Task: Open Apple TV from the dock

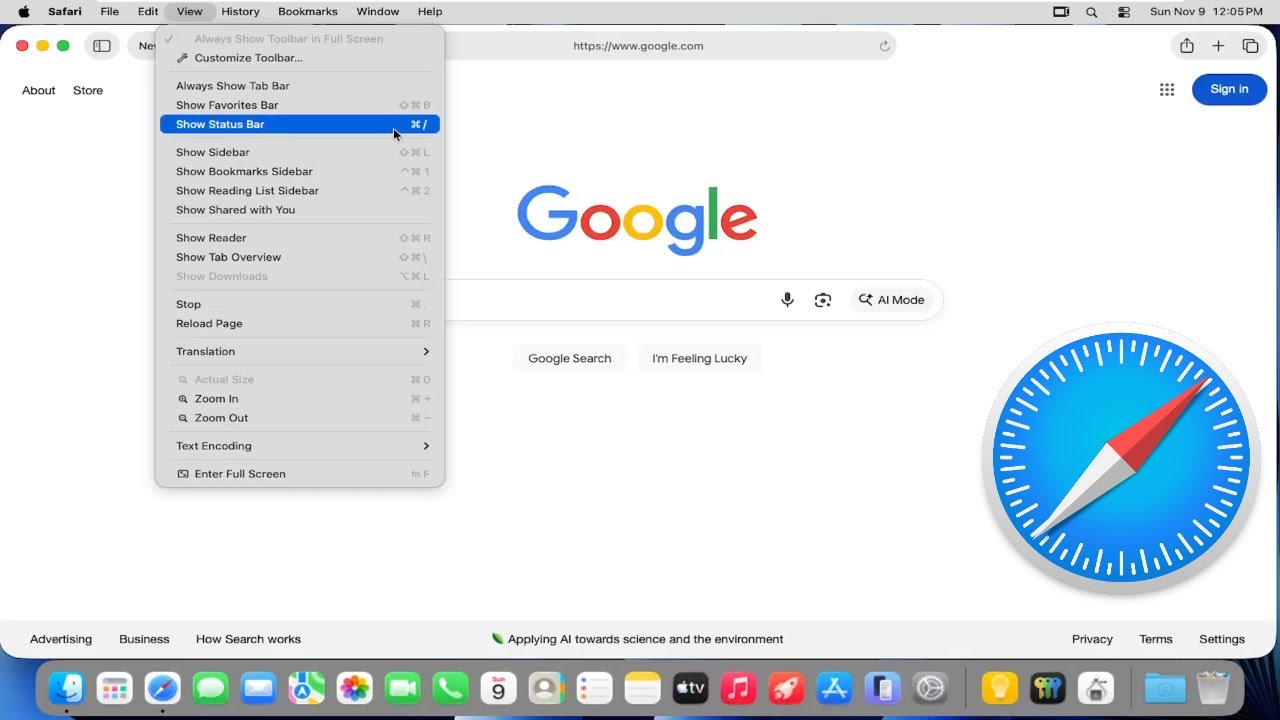Action: [x=691, y=688]
